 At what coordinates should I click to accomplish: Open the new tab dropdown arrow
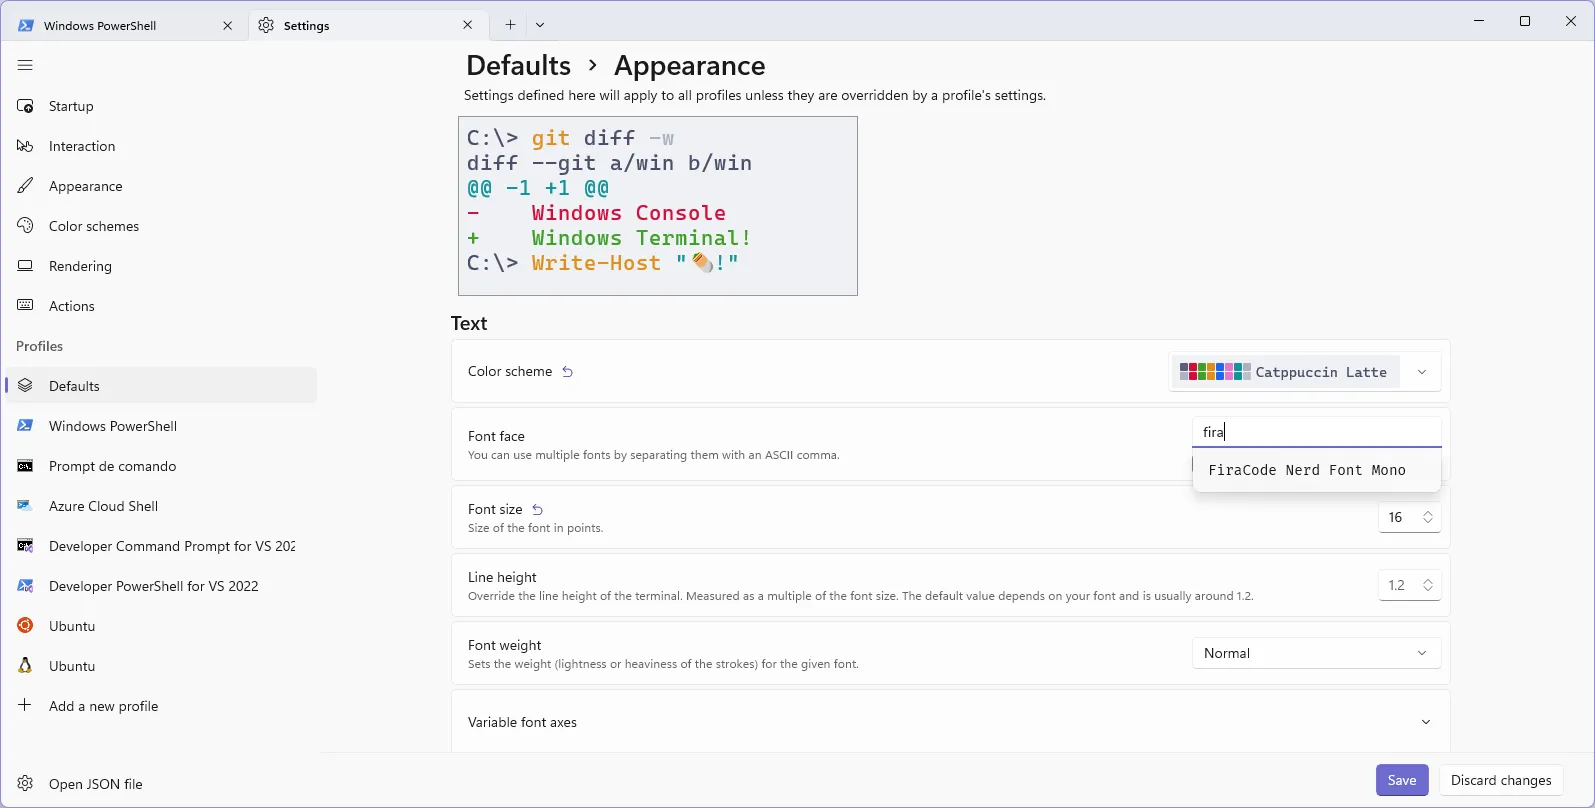[540, 25]
